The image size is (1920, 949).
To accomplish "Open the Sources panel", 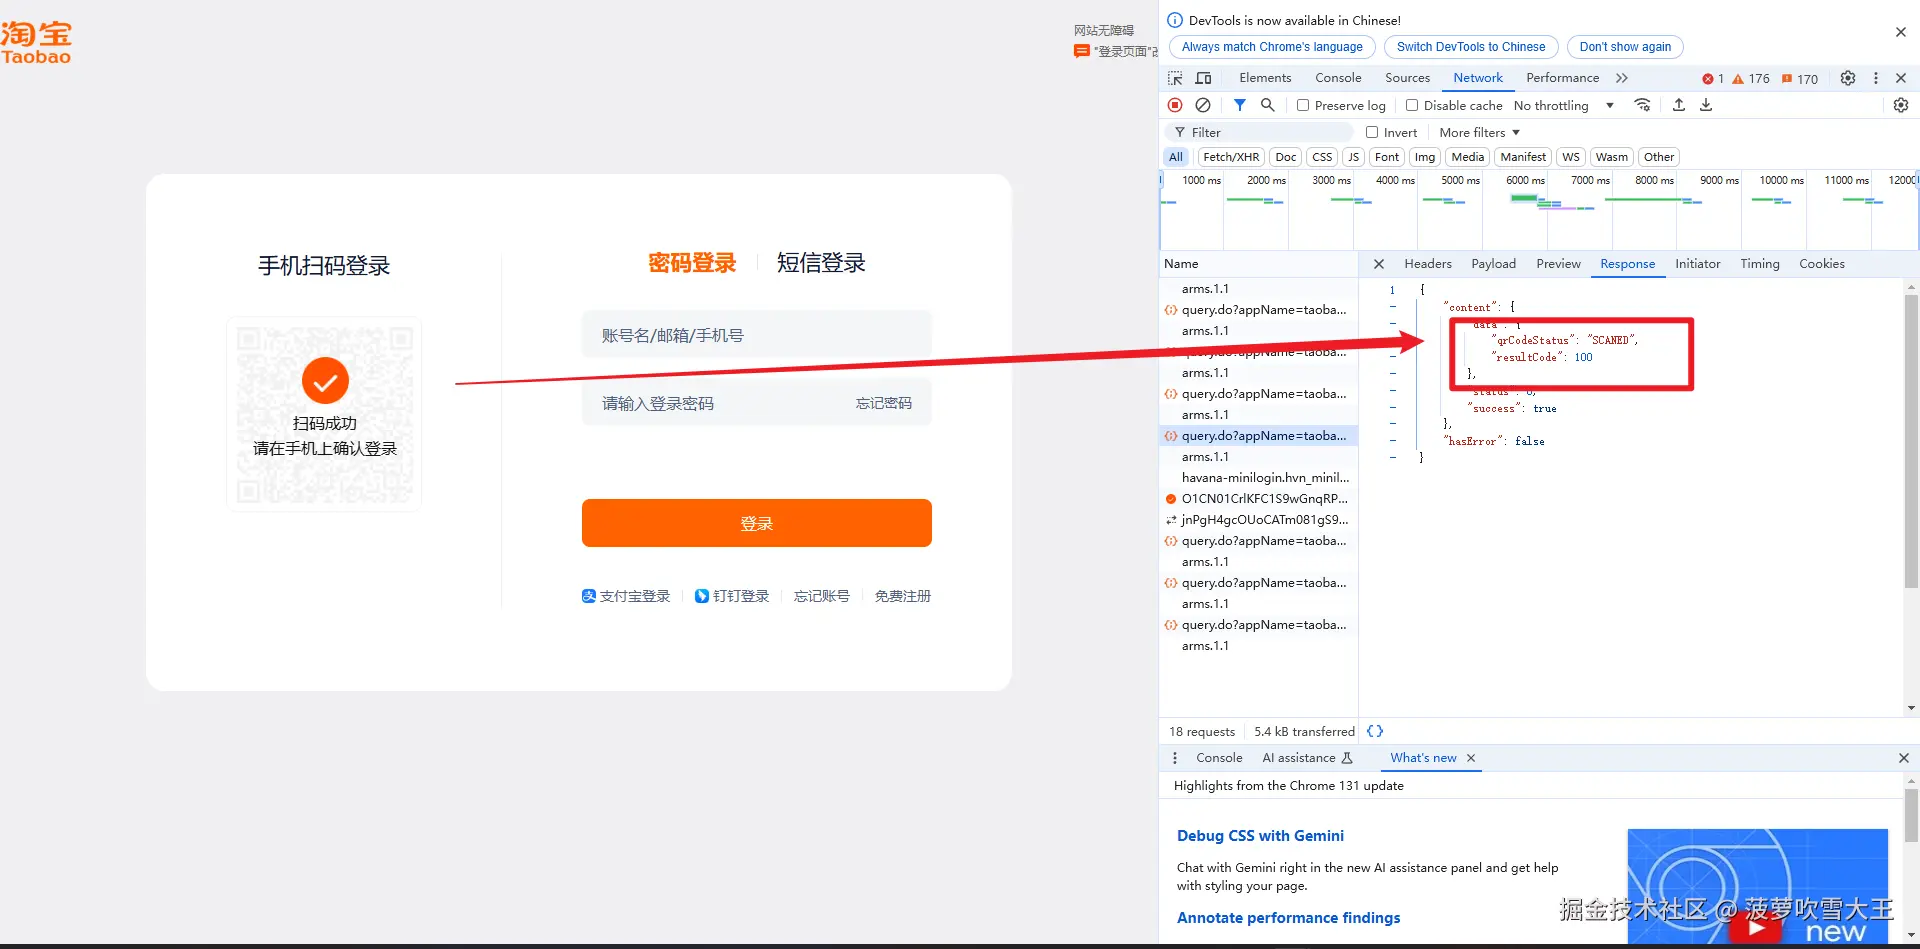I will [1407, 78].
